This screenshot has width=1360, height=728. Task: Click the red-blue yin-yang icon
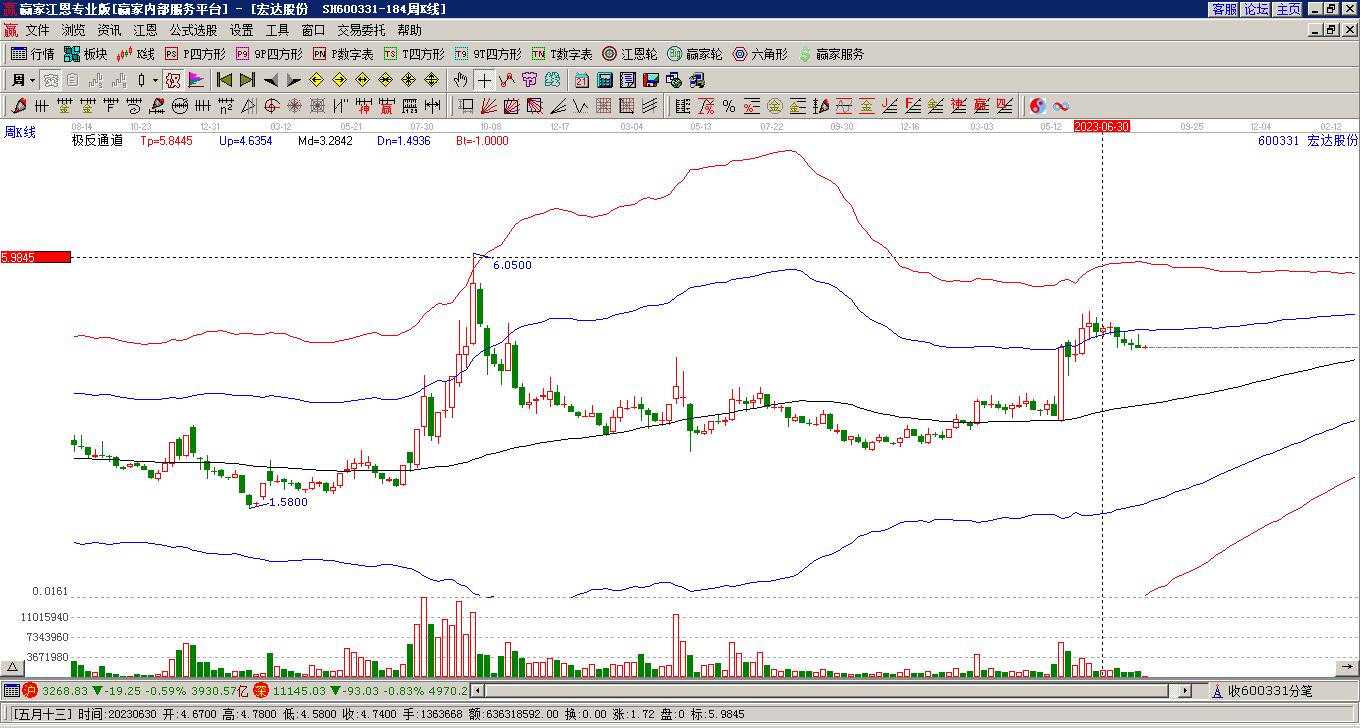(1038, 106)
